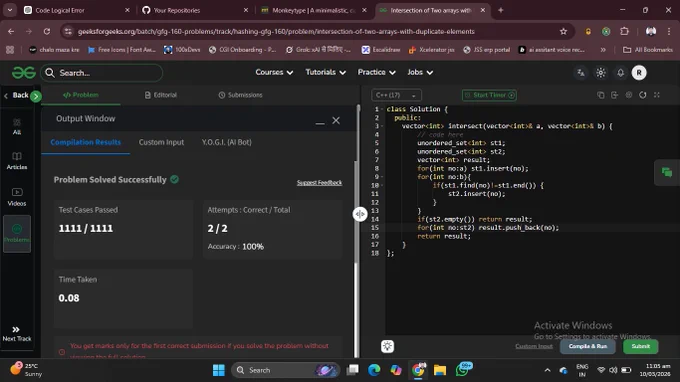The height and width of the screenshot is (382, 680).
Task: Click the panel splitter handle
Action: pyautogui.click(x=360, y=214)
